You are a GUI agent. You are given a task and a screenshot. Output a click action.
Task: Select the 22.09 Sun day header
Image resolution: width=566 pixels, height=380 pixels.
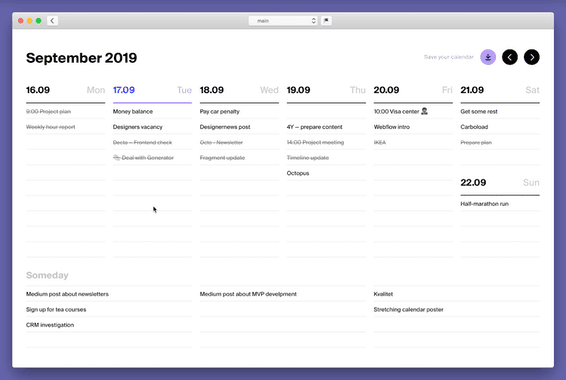point(500,183)
